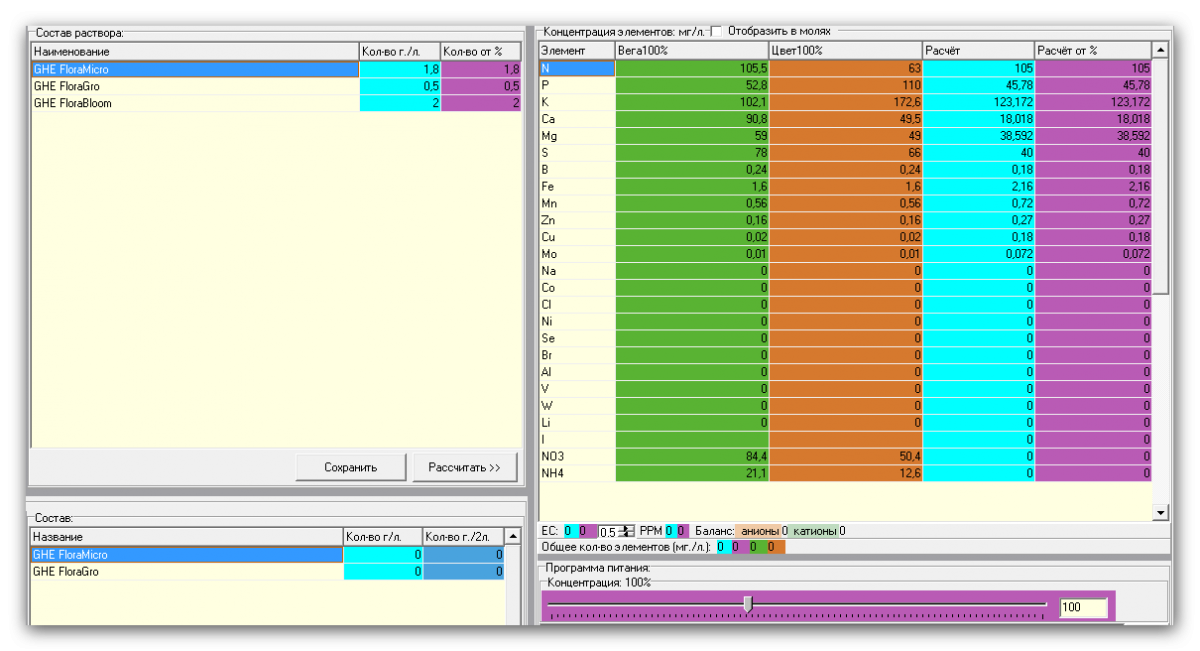This screenshot has width=1200, height=651.
Task: Click the 'Кол-во г./2л.' column header
Action: tap(463, 537)
